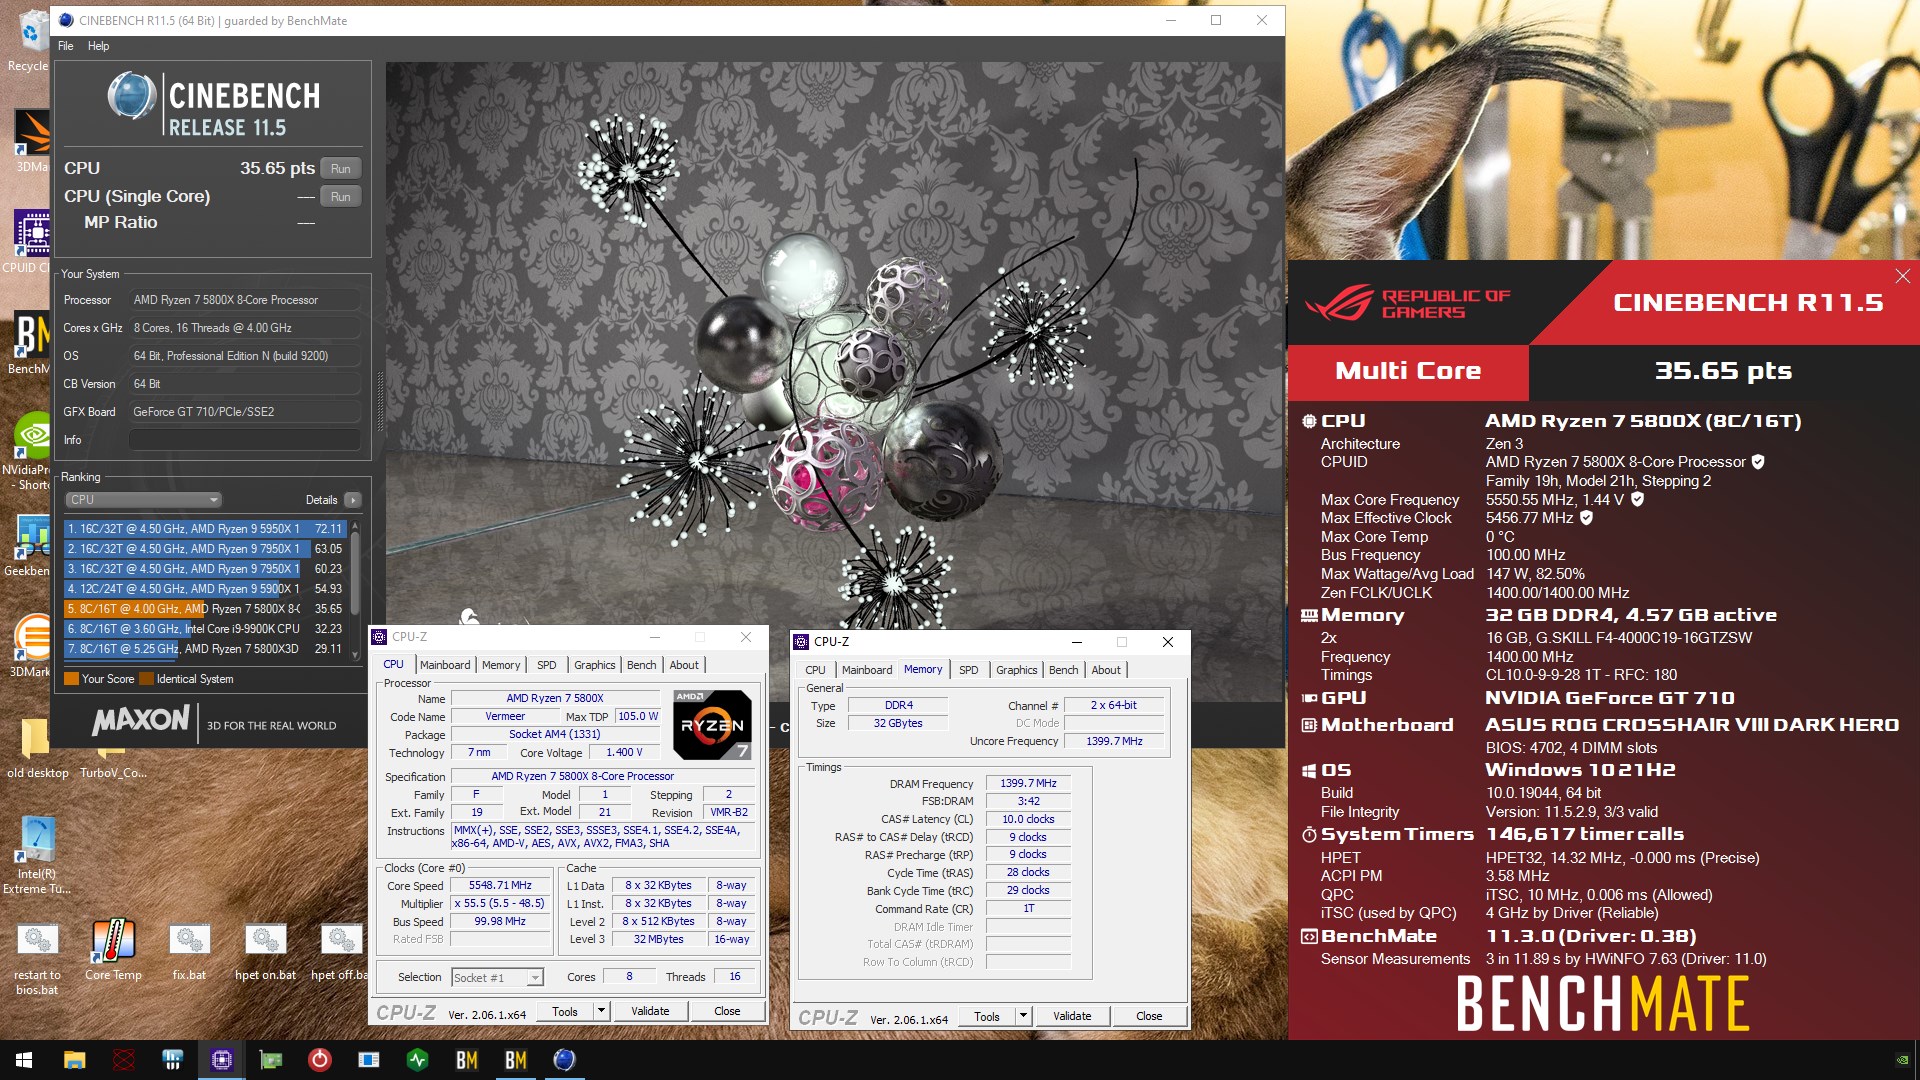Select ranking row 4, Ryzen 9 5900X at 54.93
Screen dimensions: 1920x1080
pyautogui.click(x=205, y=589)
